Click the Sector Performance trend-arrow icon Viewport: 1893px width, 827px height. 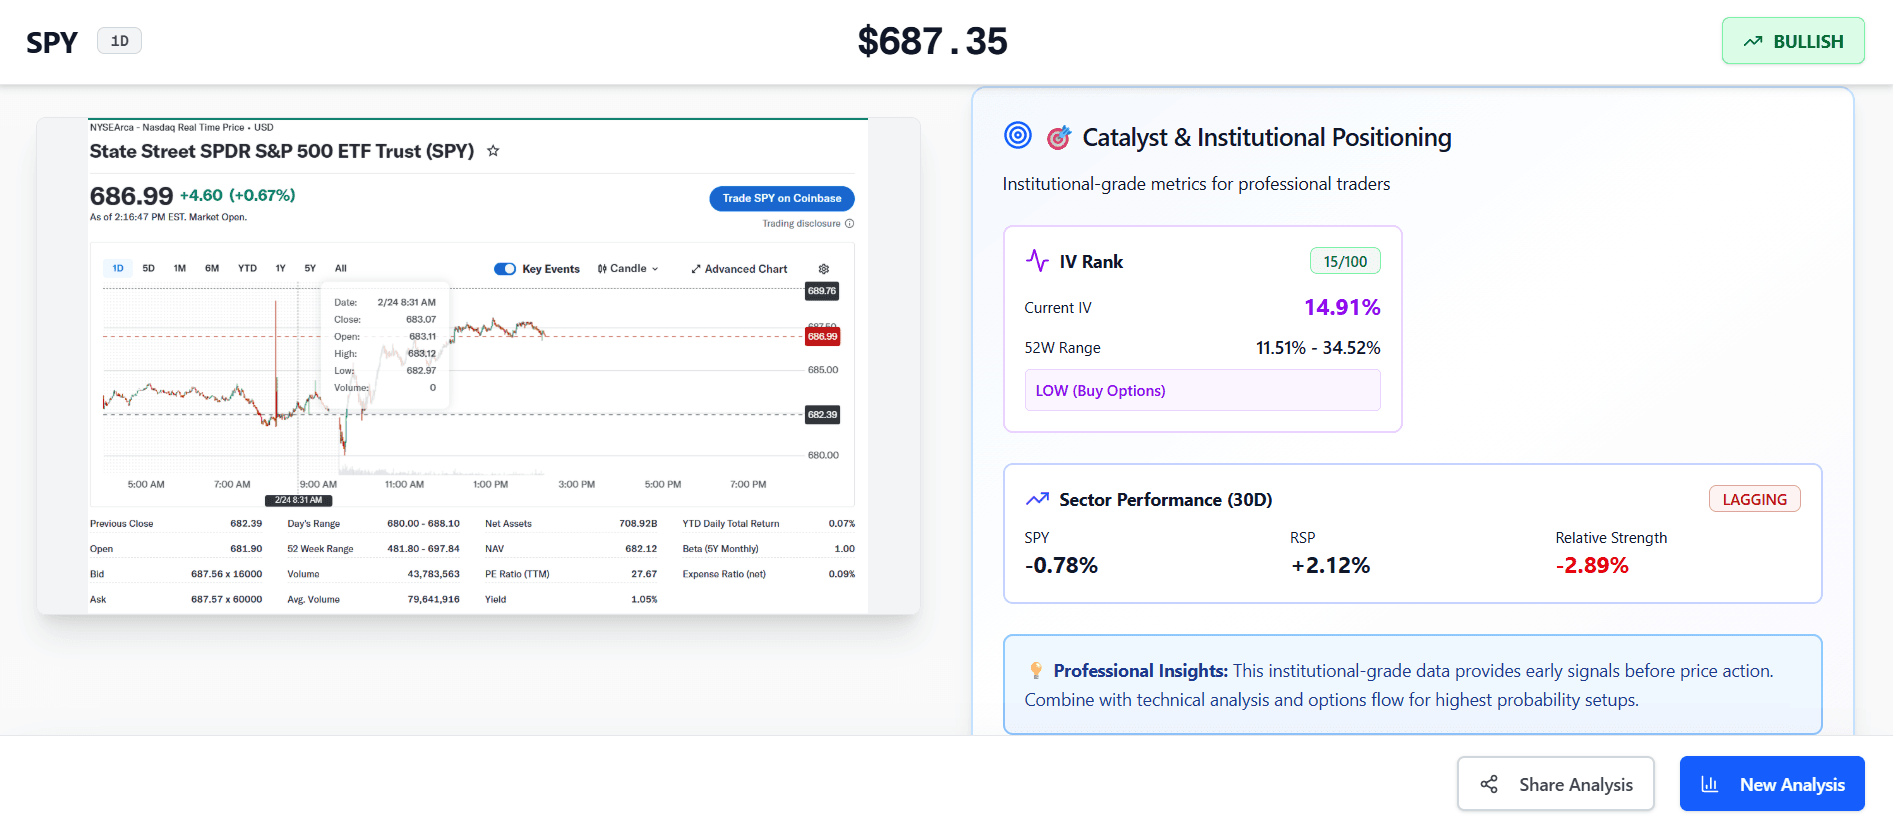click(1037, 498)
